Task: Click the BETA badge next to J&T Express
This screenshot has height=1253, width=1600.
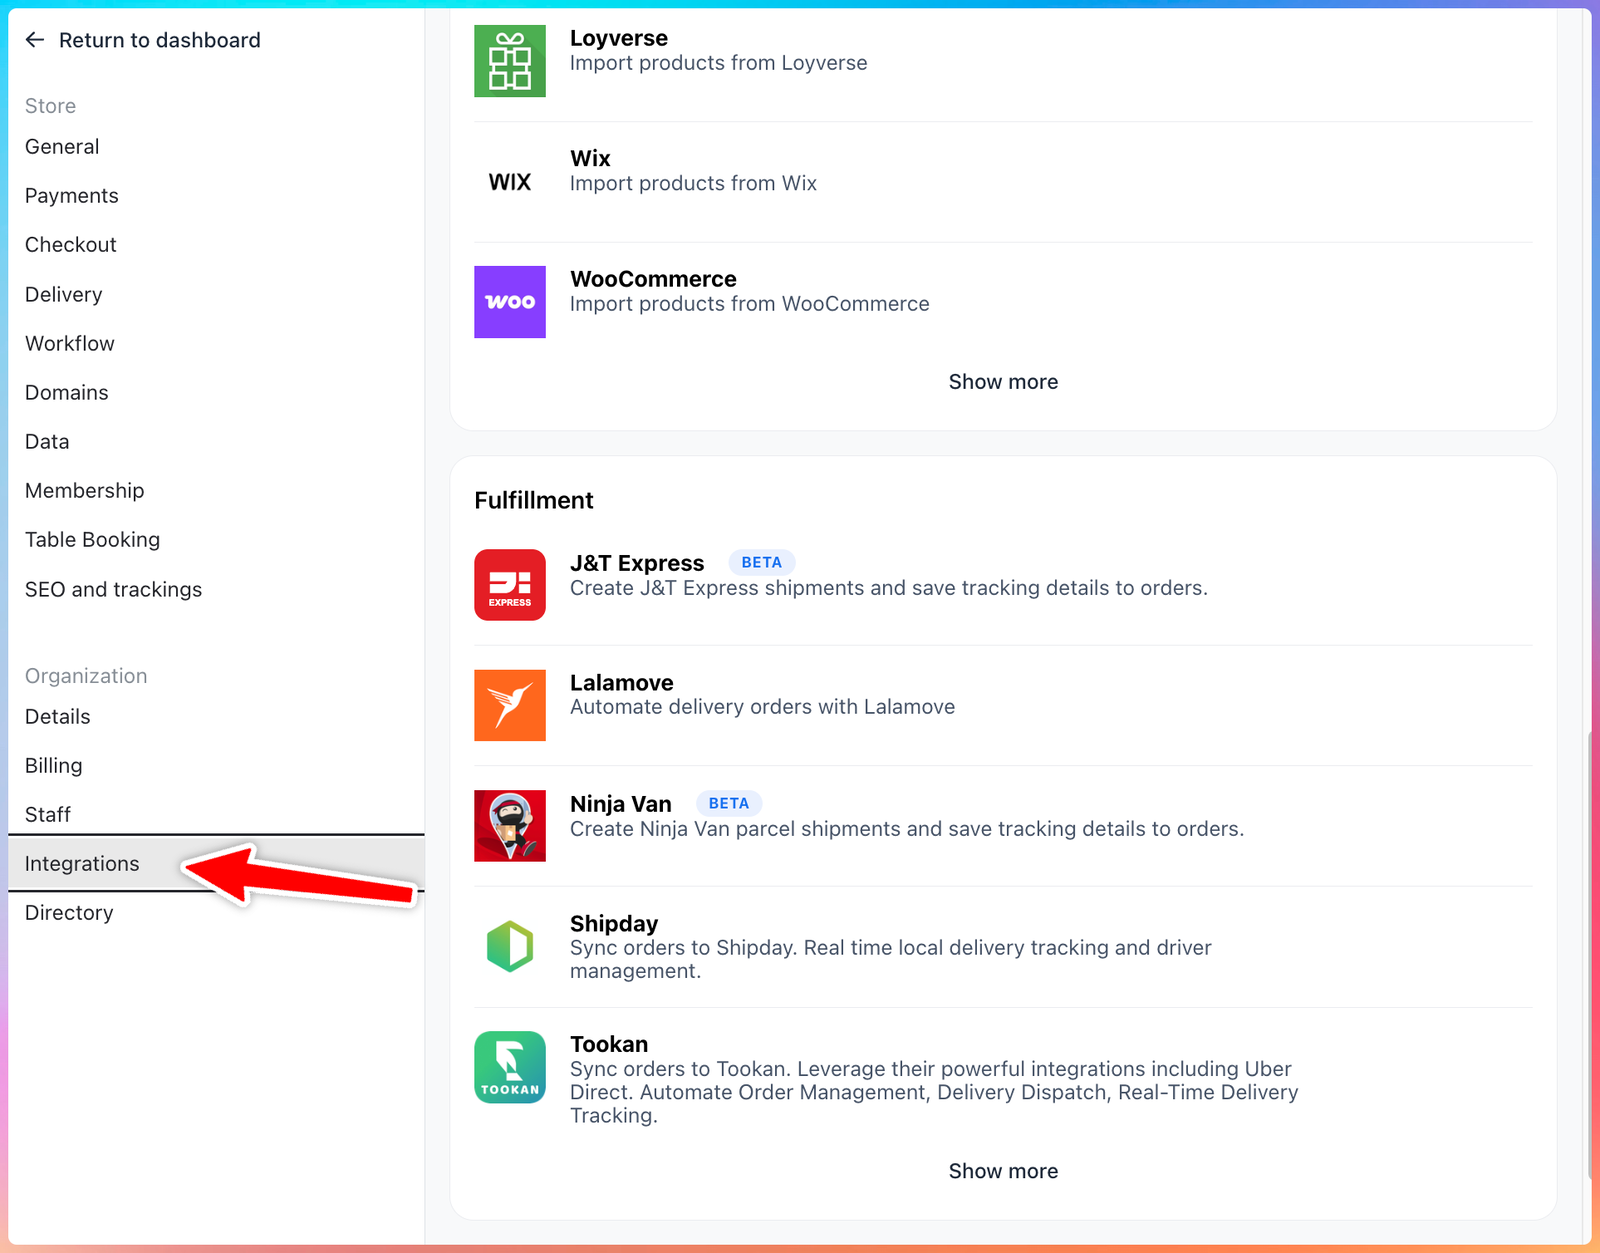Action: click(x=762, y=562)
